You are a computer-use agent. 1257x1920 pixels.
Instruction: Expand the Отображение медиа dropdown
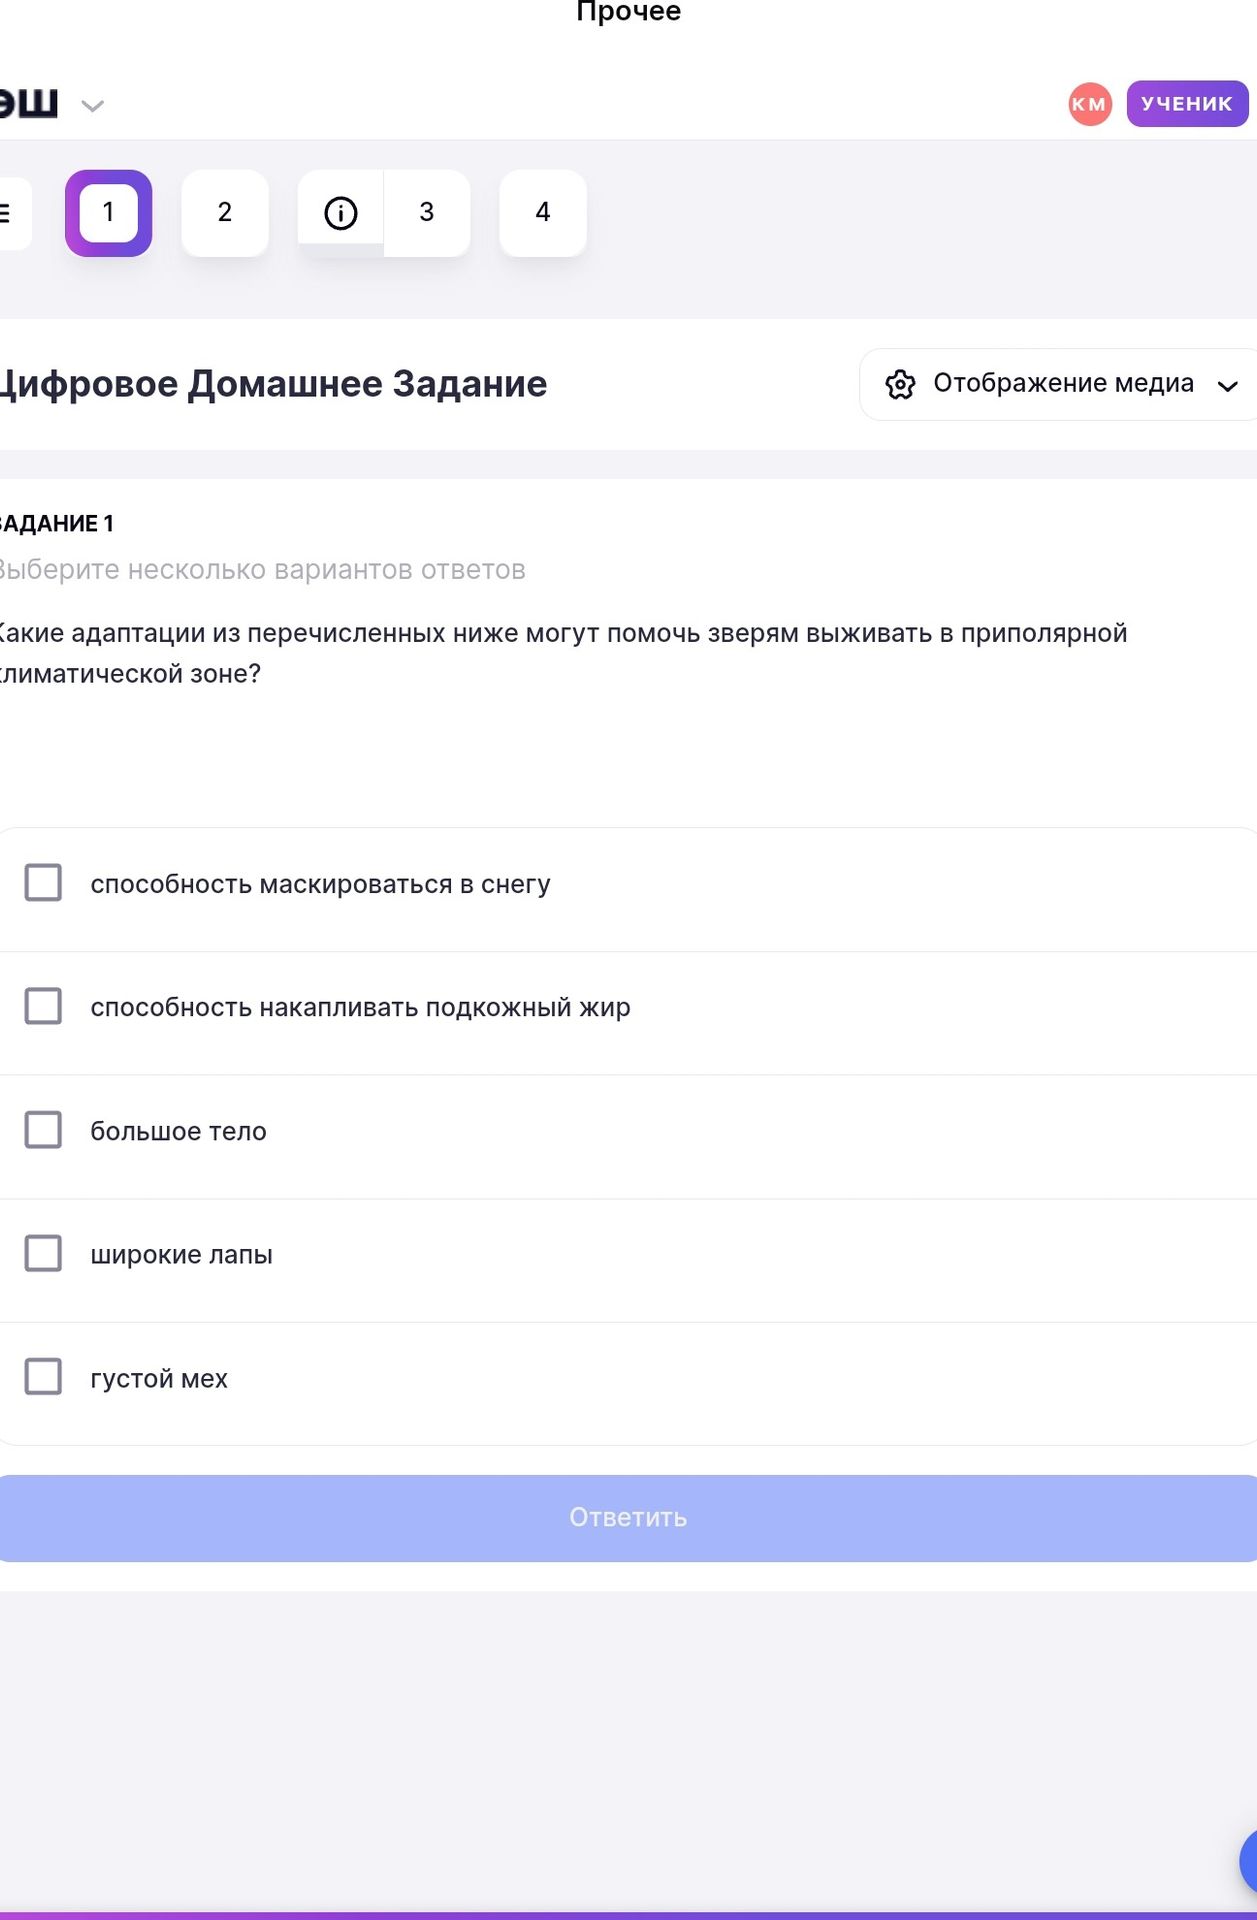coord(1058,384)
